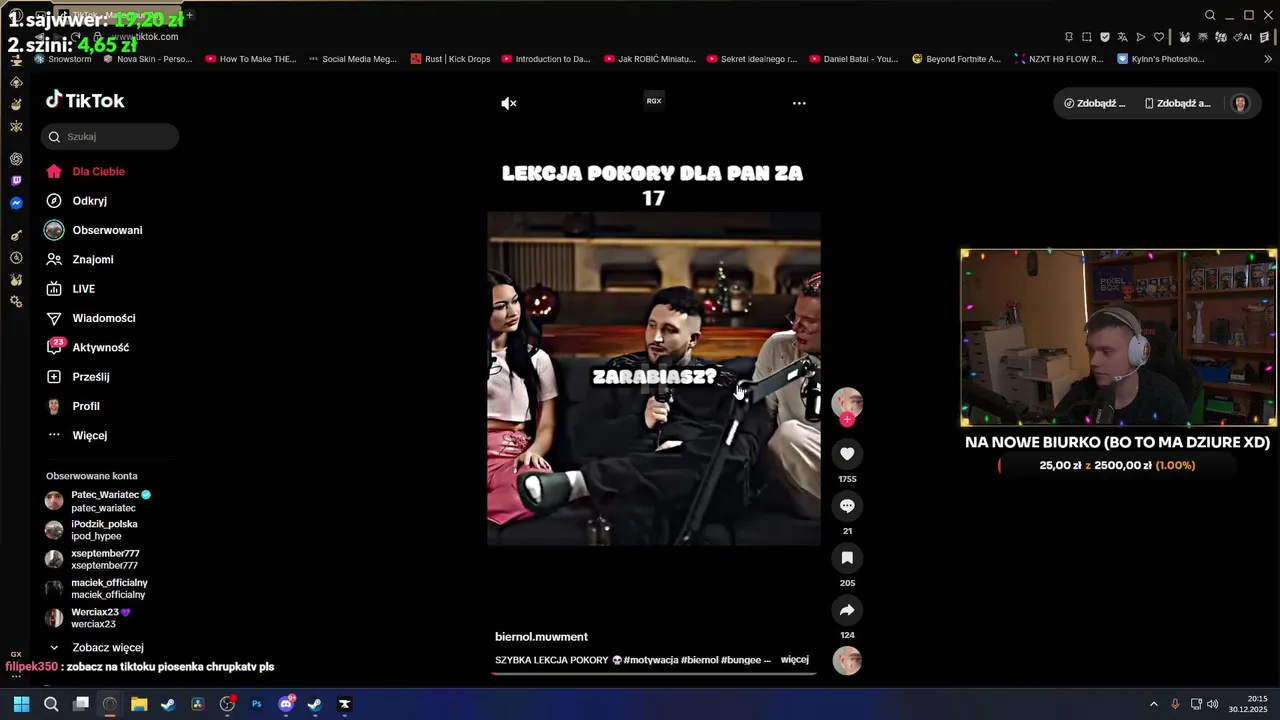Open Photoshop from taskbar
1280x720 pixels.
tap(256, 704)
